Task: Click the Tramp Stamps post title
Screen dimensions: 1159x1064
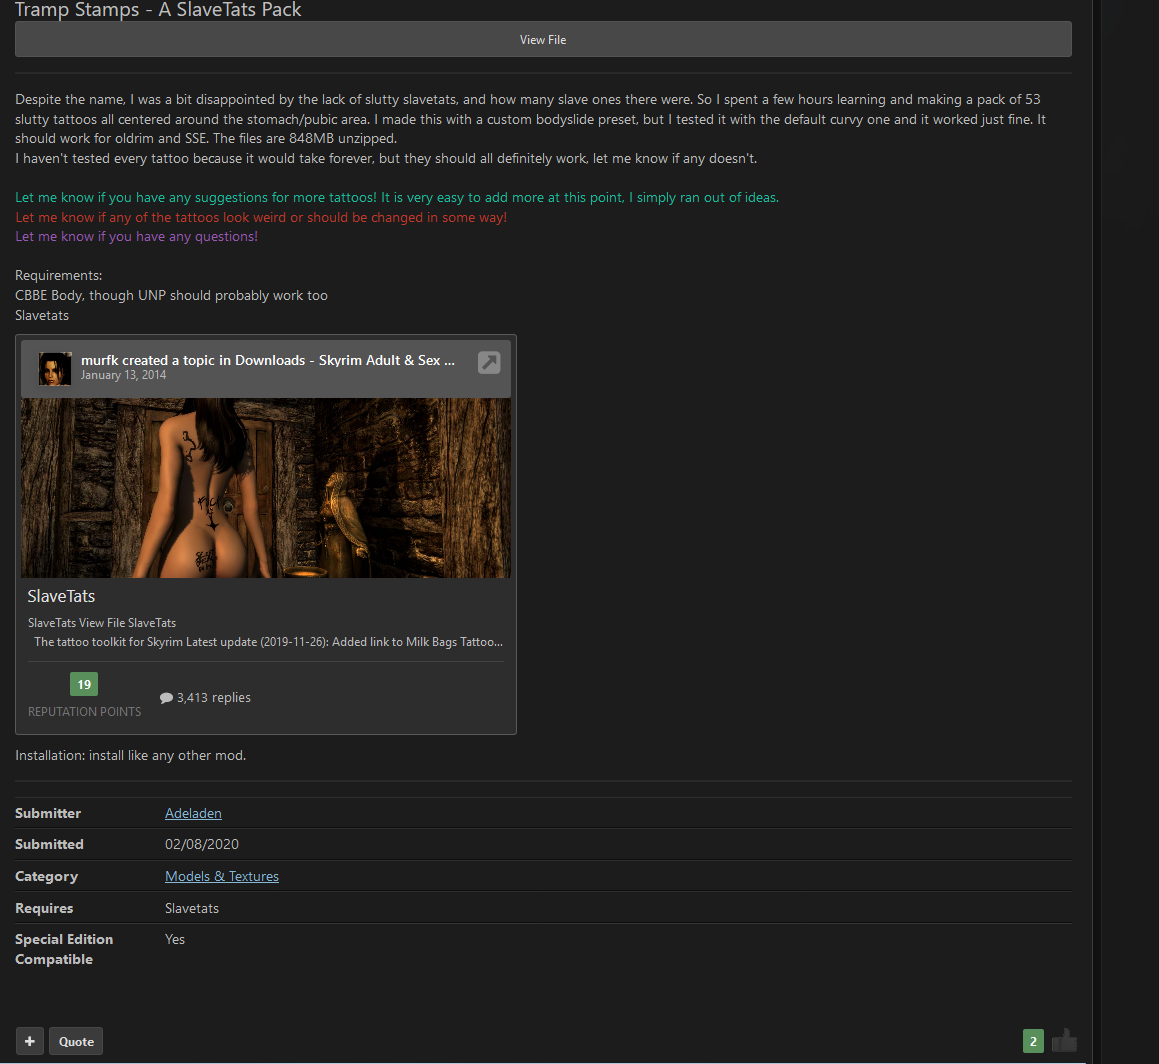Action: pyautogui.click(x=158, y=10)
